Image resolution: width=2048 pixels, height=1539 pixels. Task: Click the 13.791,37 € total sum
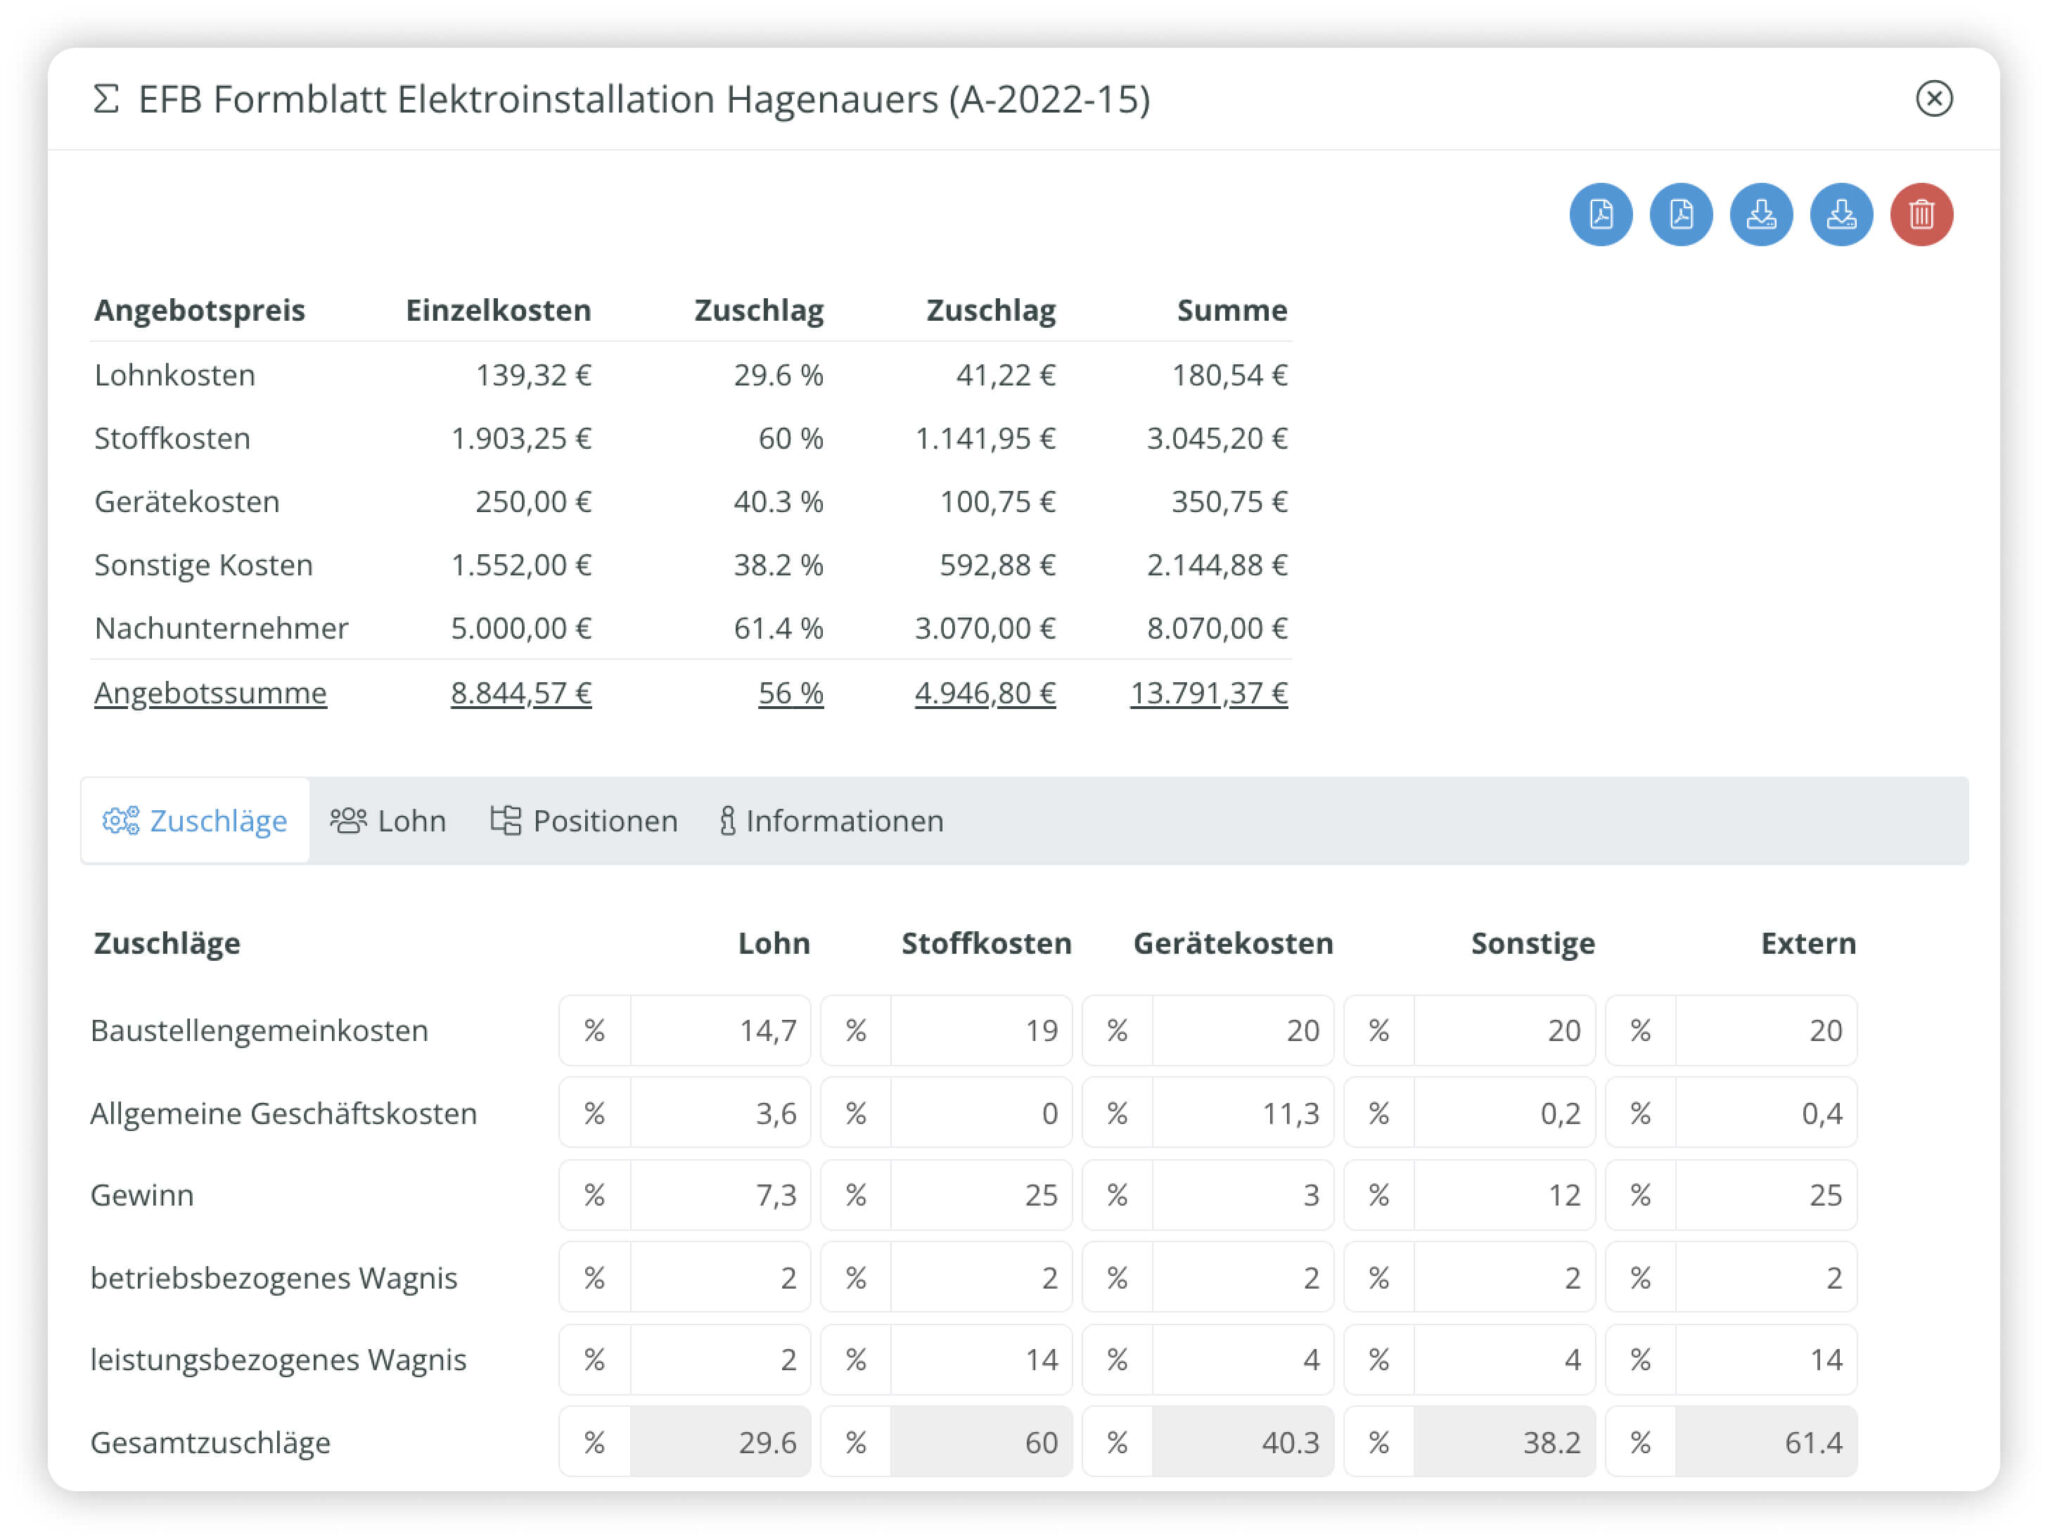click(1208, 693)
